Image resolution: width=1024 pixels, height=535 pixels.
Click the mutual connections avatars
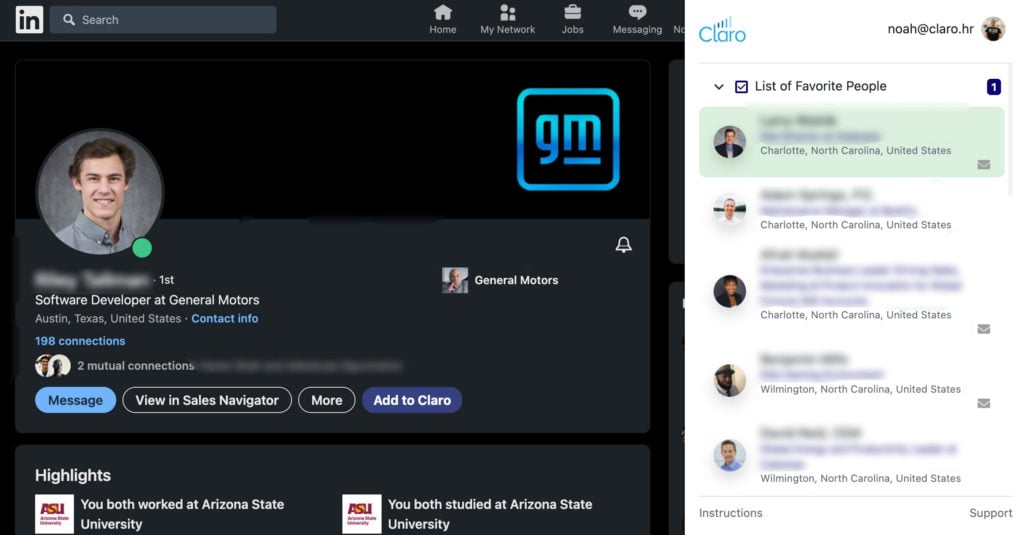point(52,366)
